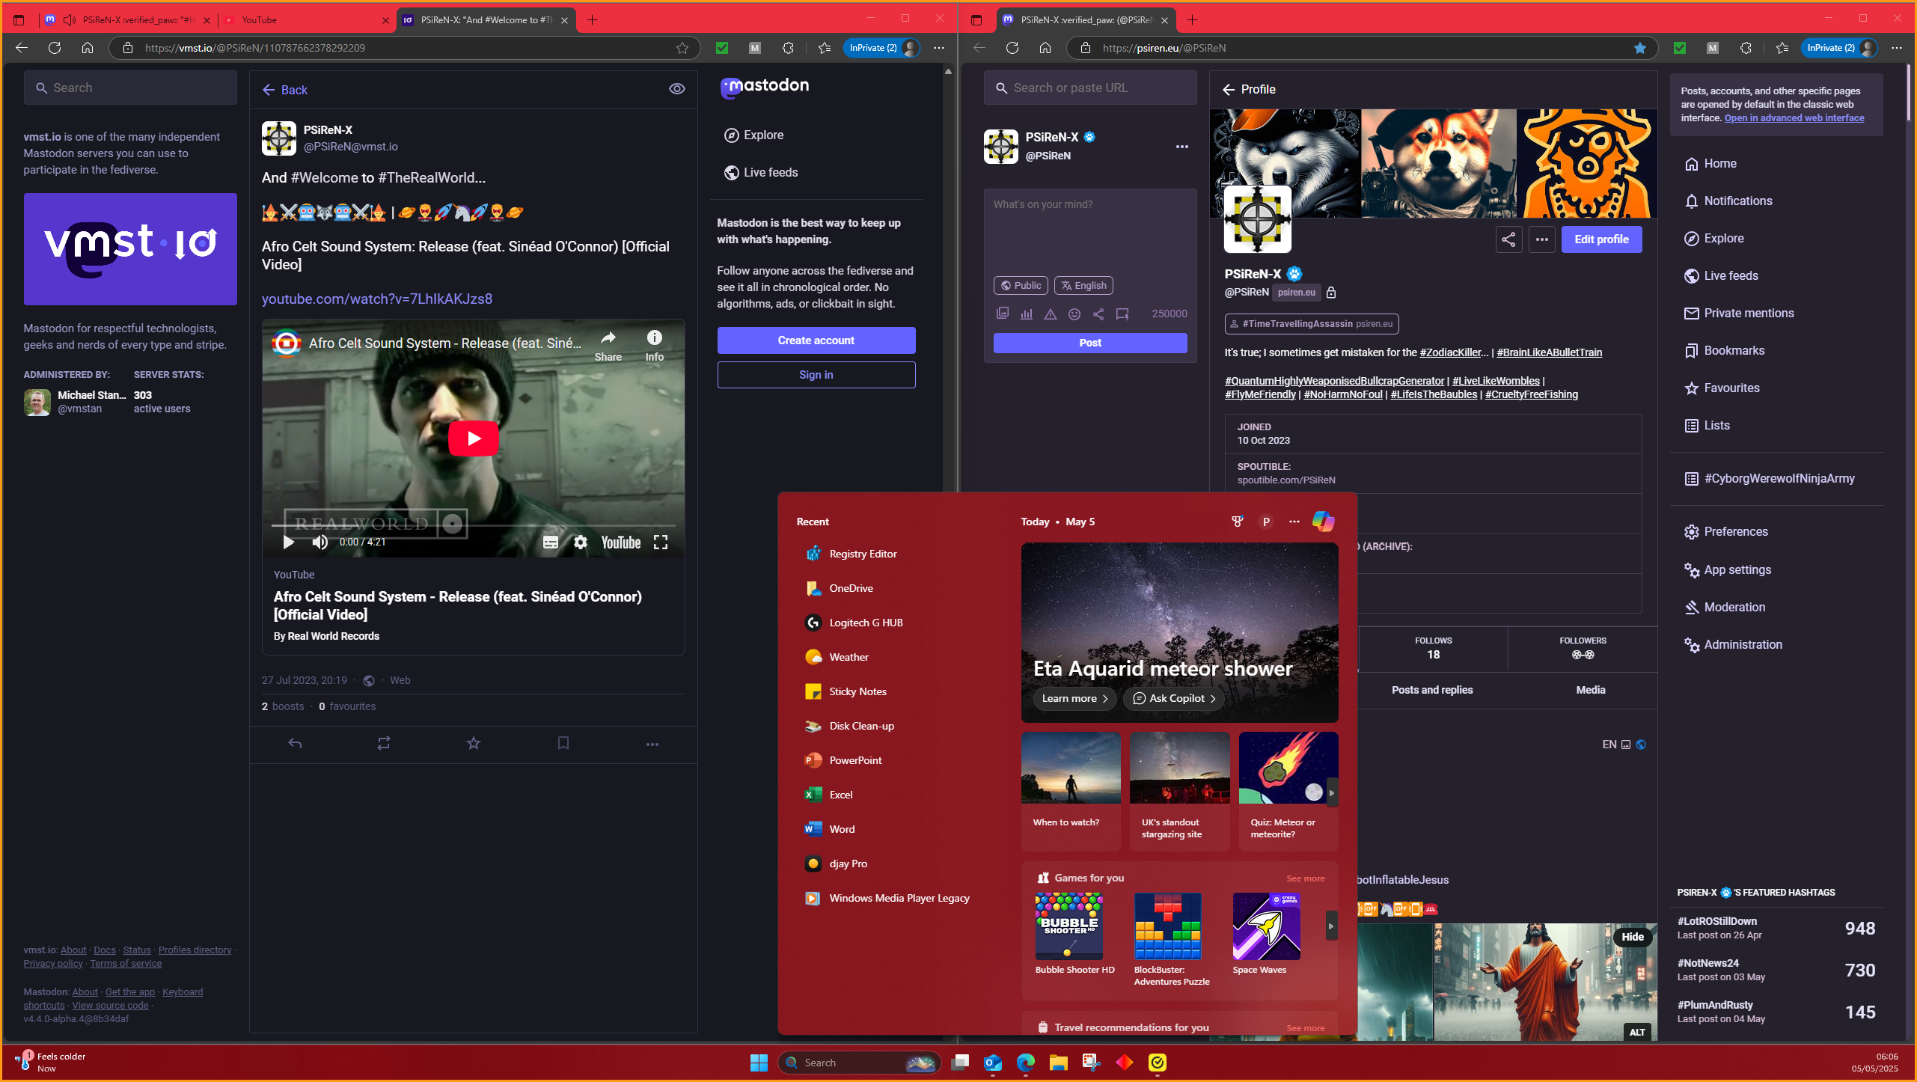
Task: Expand Learn more on meteor shower card
Action: (1075, 698)
